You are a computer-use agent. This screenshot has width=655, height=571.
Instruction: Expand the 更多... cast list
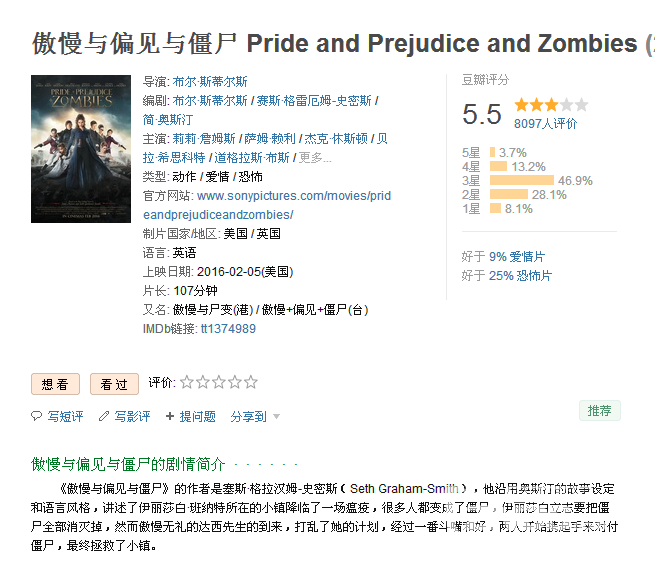click(314, 157)
